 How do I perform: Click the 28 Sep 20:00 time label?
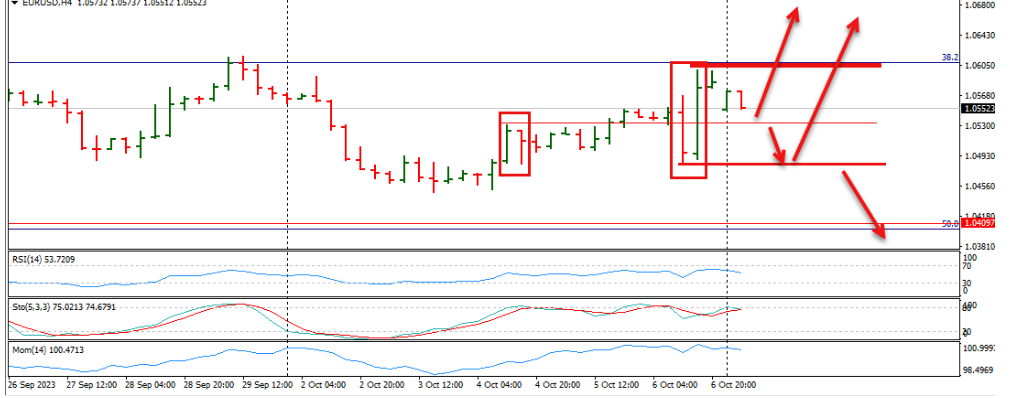click(209, 385)
